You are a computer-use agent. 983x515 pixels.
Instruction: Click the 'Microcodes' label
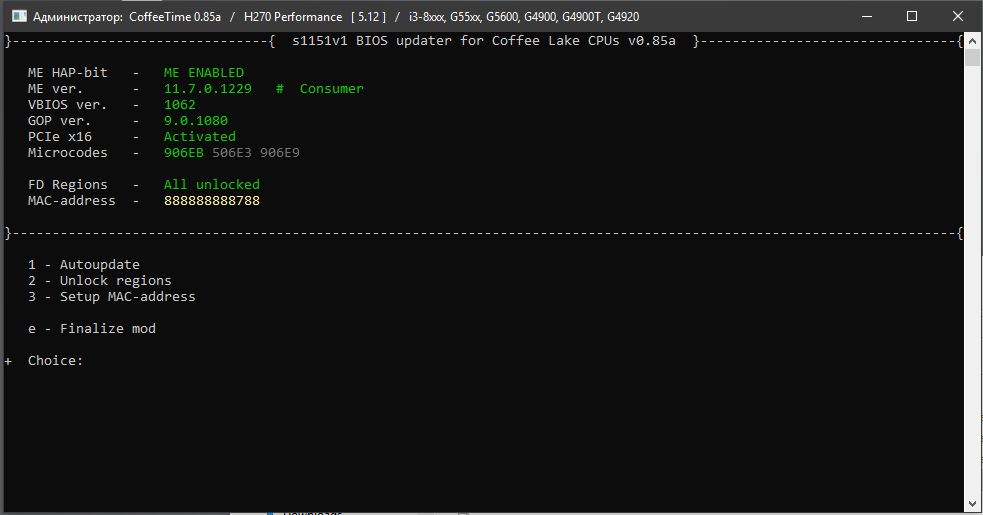click(x=68, y=152)
